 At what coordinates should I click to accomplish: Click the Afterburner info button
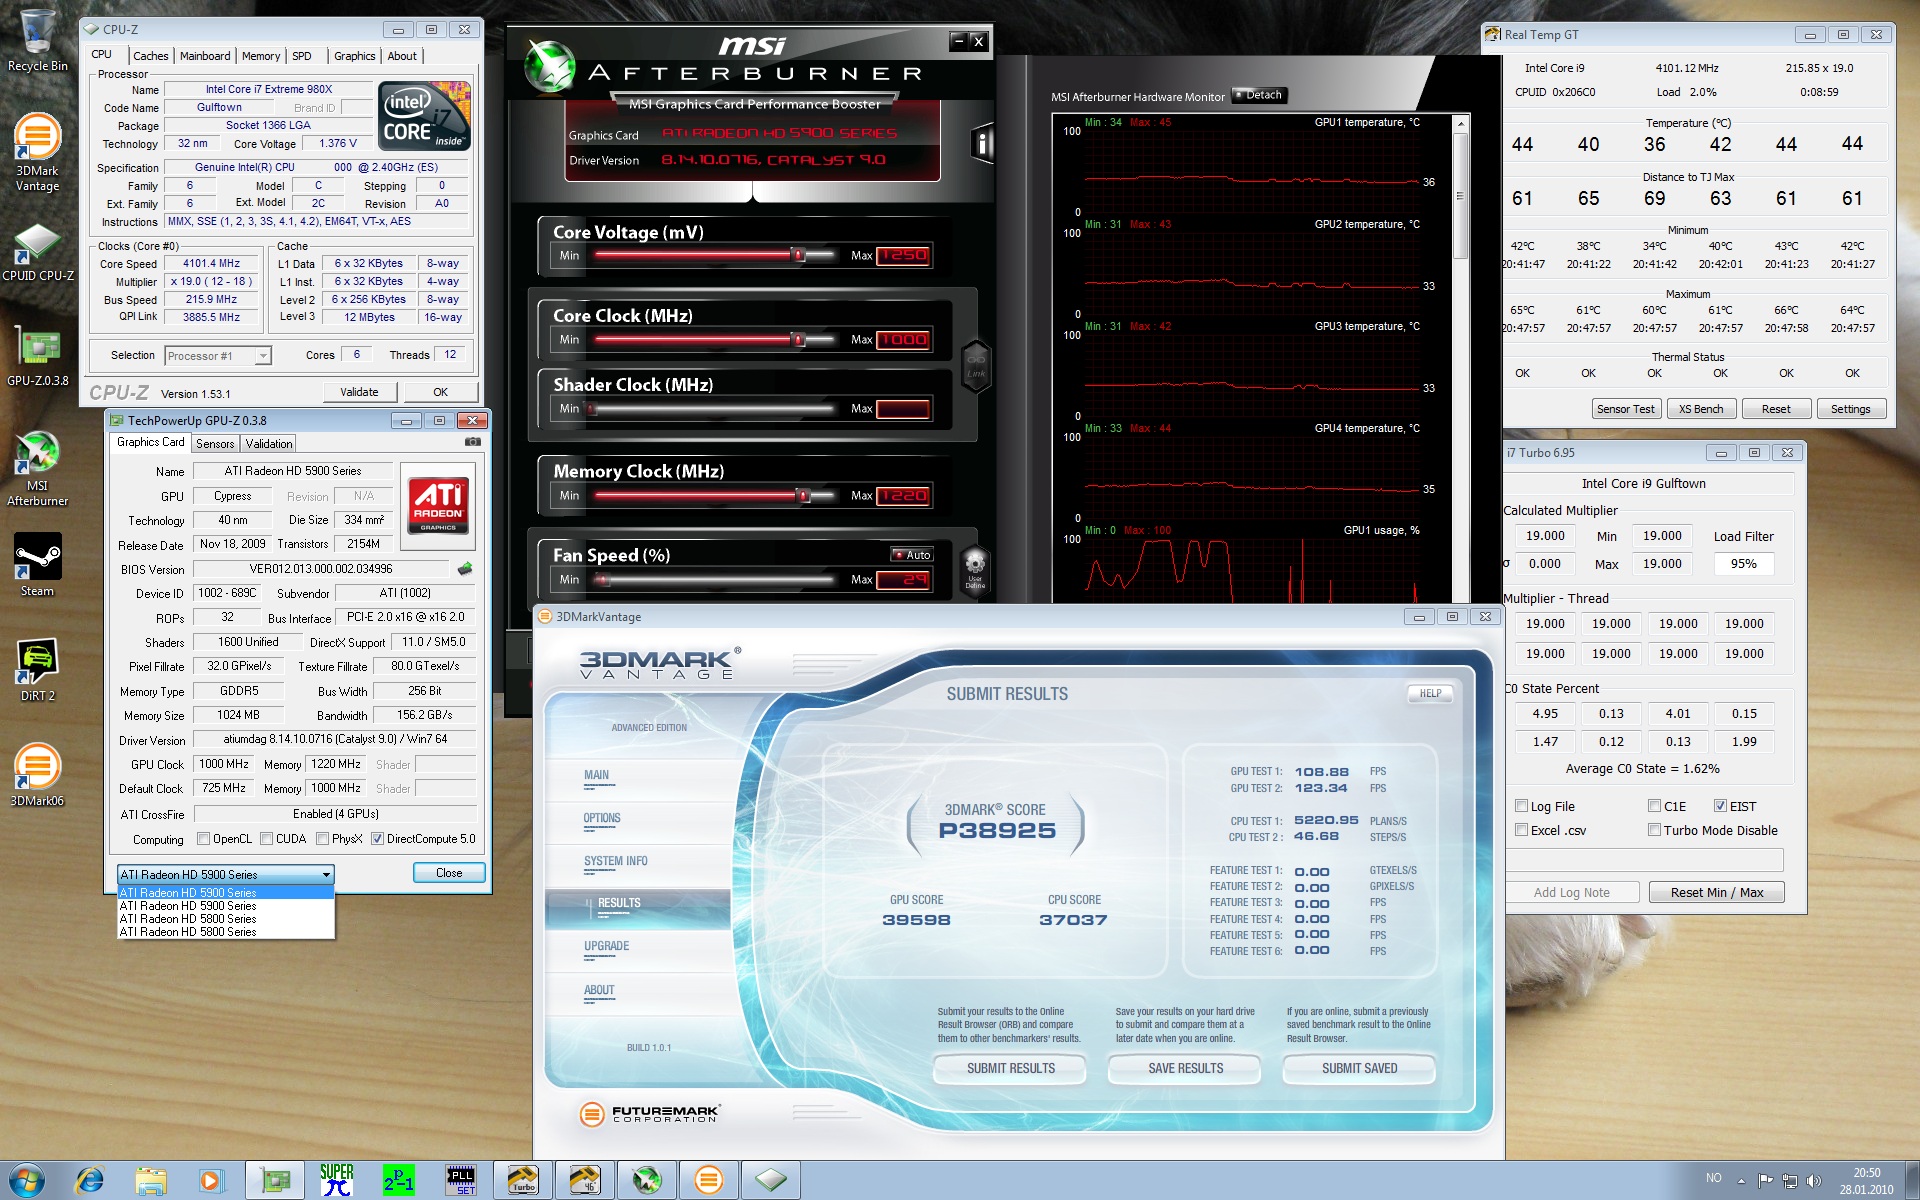click(x=982, y=144)
